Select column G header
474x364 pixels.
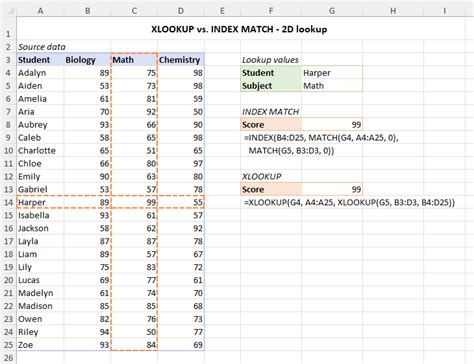point(332,11)
